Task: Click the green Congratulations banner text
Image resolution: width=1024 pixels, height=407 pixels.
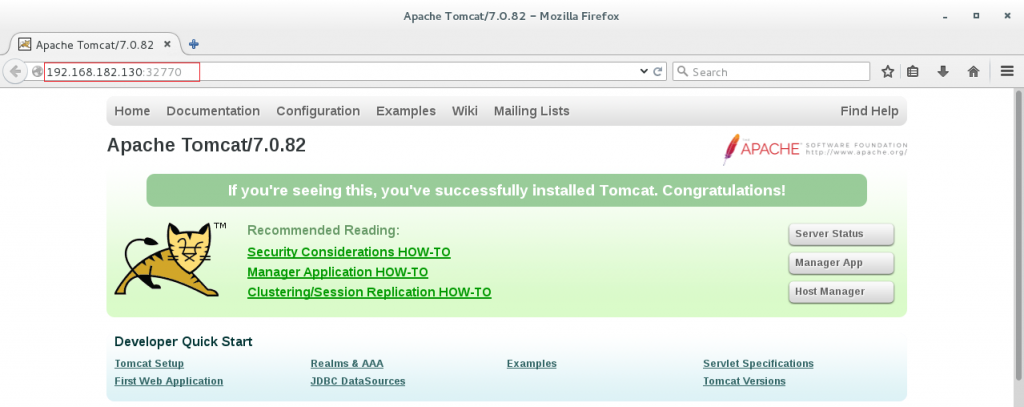Action: pos(506,191)
